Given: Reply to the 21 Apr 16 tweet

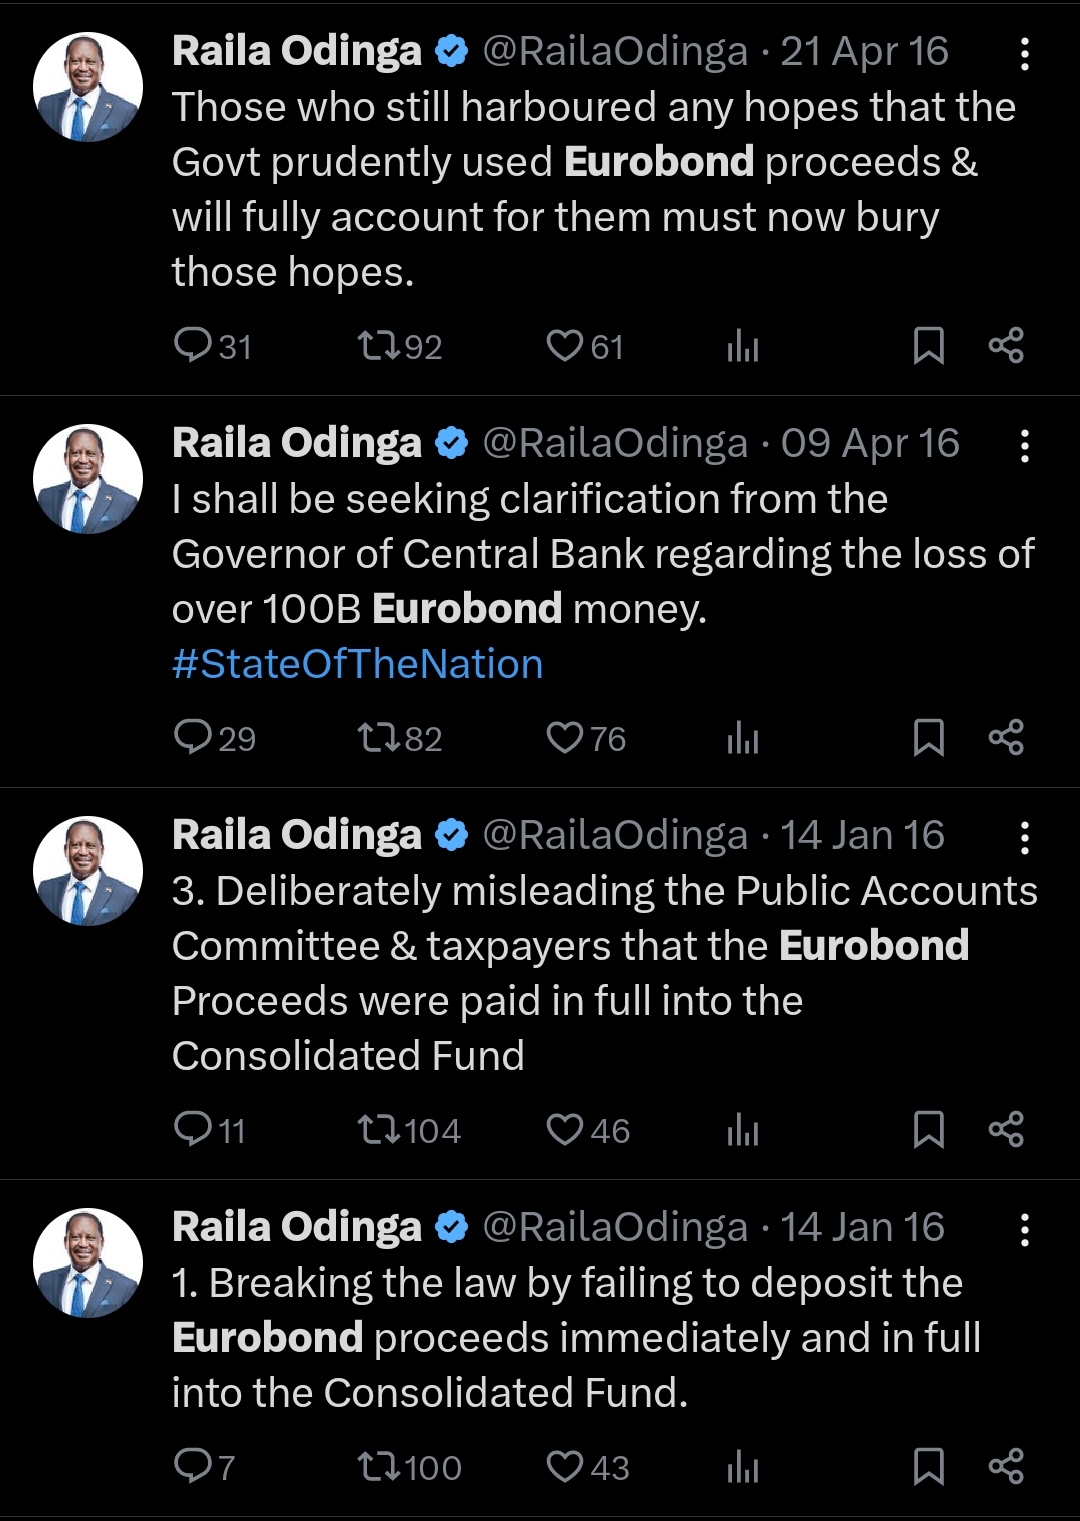Looking at the screenshot, I should pos(191,346).
